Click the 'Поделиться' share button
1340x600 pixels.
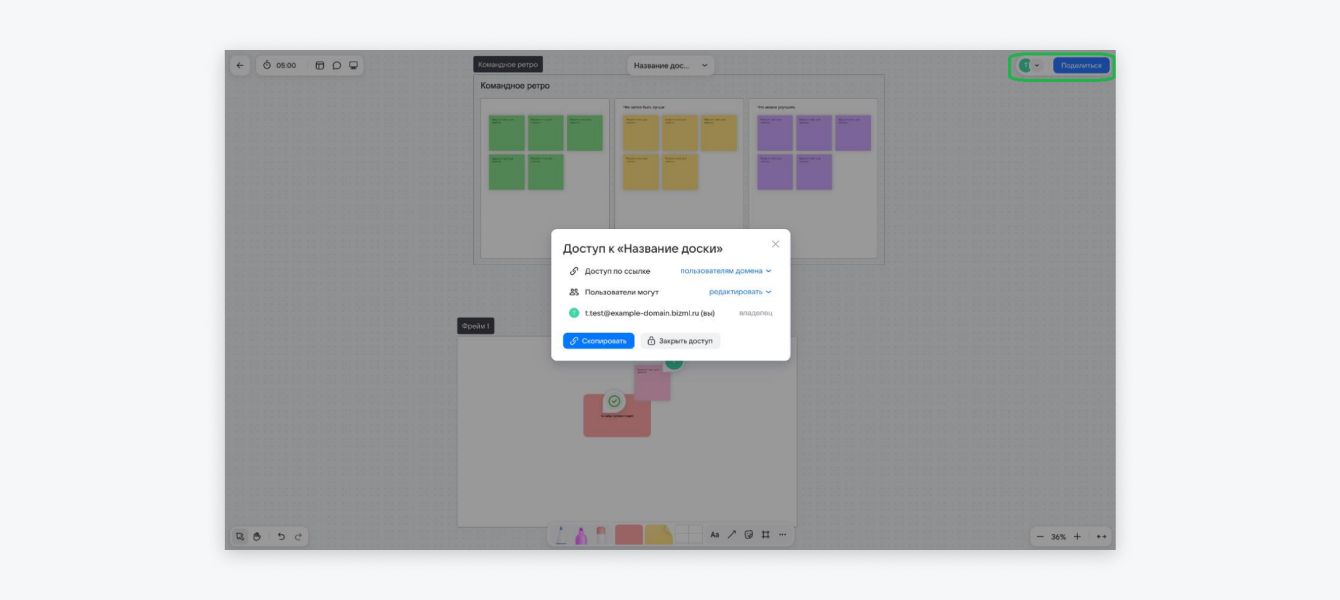click(1081, 65)
